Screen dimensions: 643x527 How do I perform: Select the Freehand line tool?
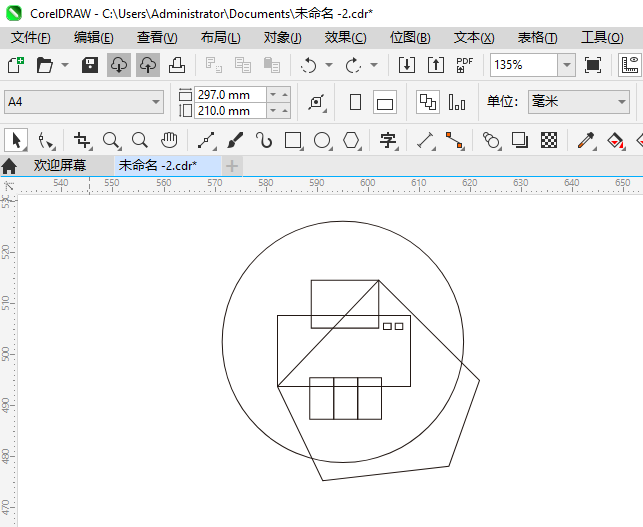coord(207,140)
